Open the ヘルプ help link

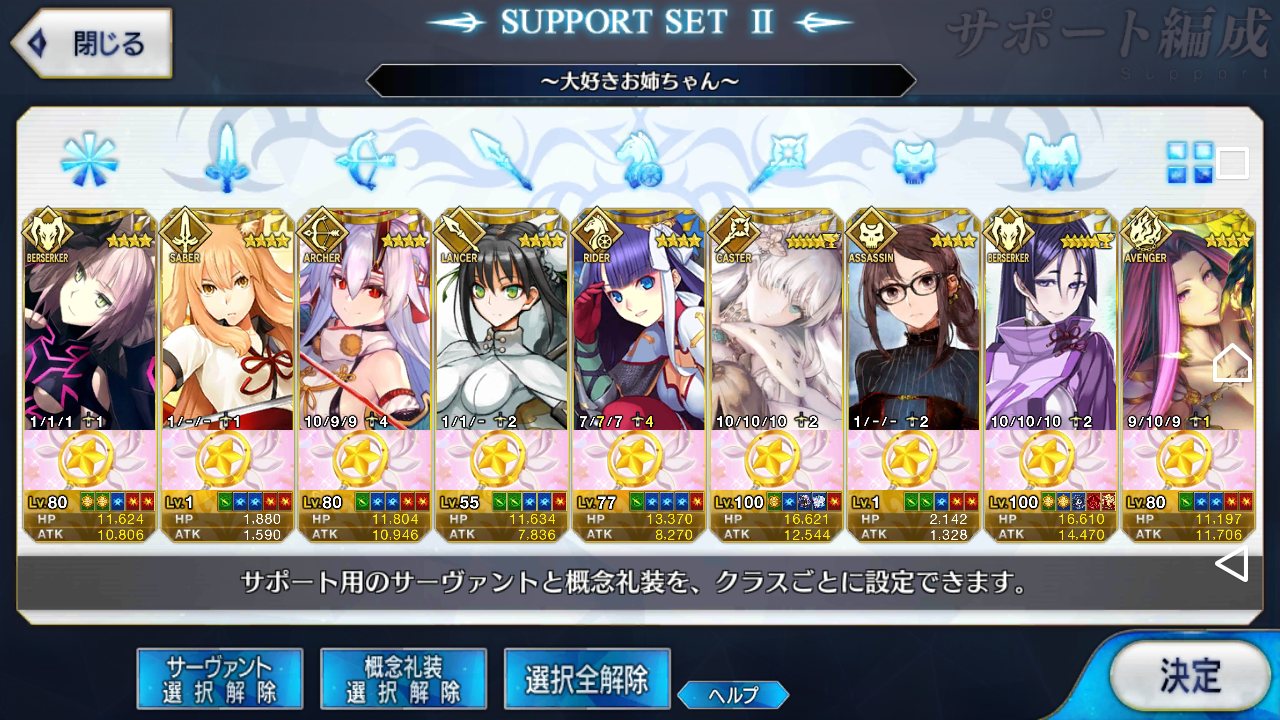(733, 694)
